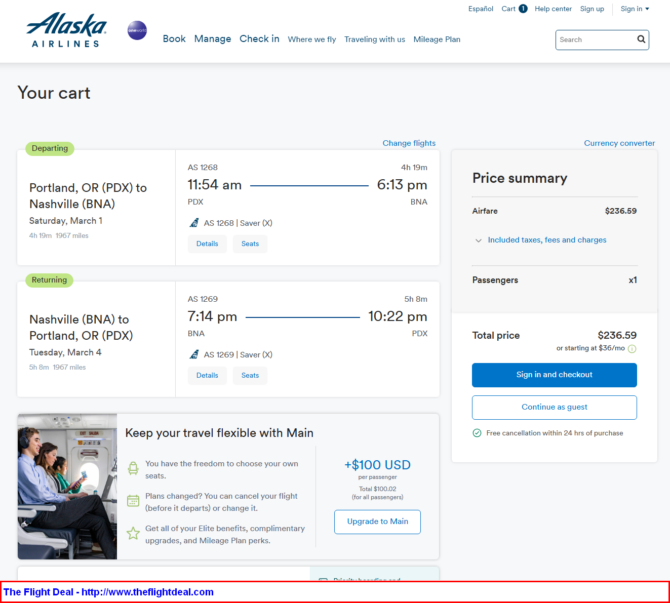Open the Book menu
This screenshot has height=603, width=670.
pyautogui.click(x=174, y=39)
